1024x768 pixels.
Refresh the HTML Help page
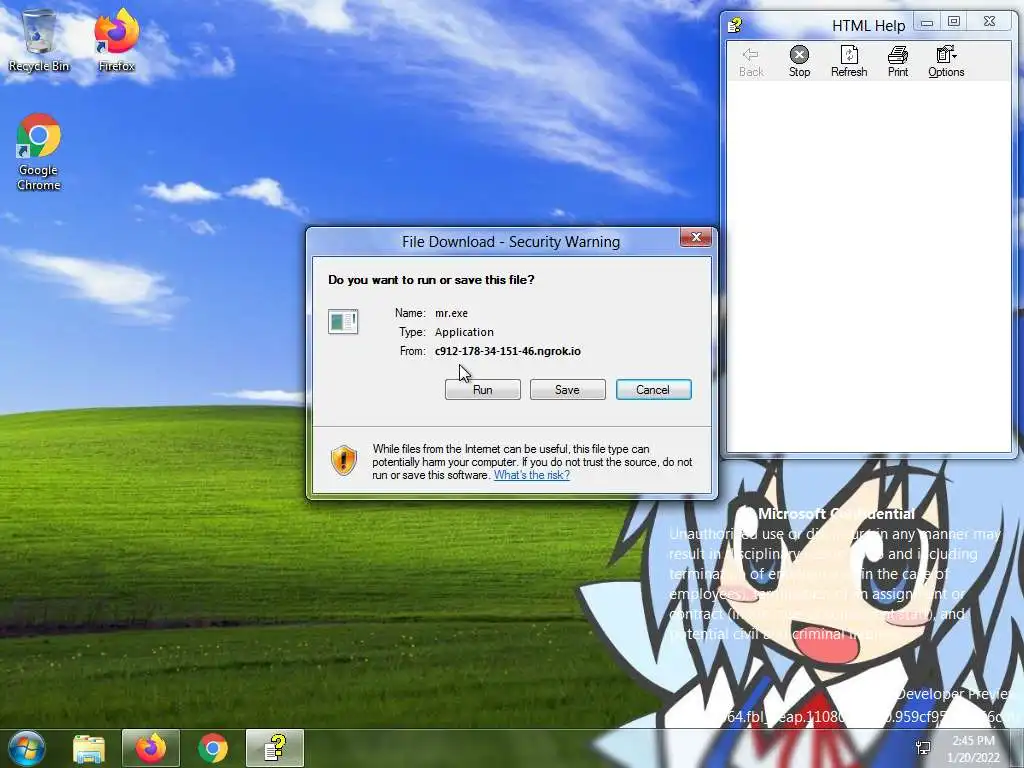click(849, 62)
